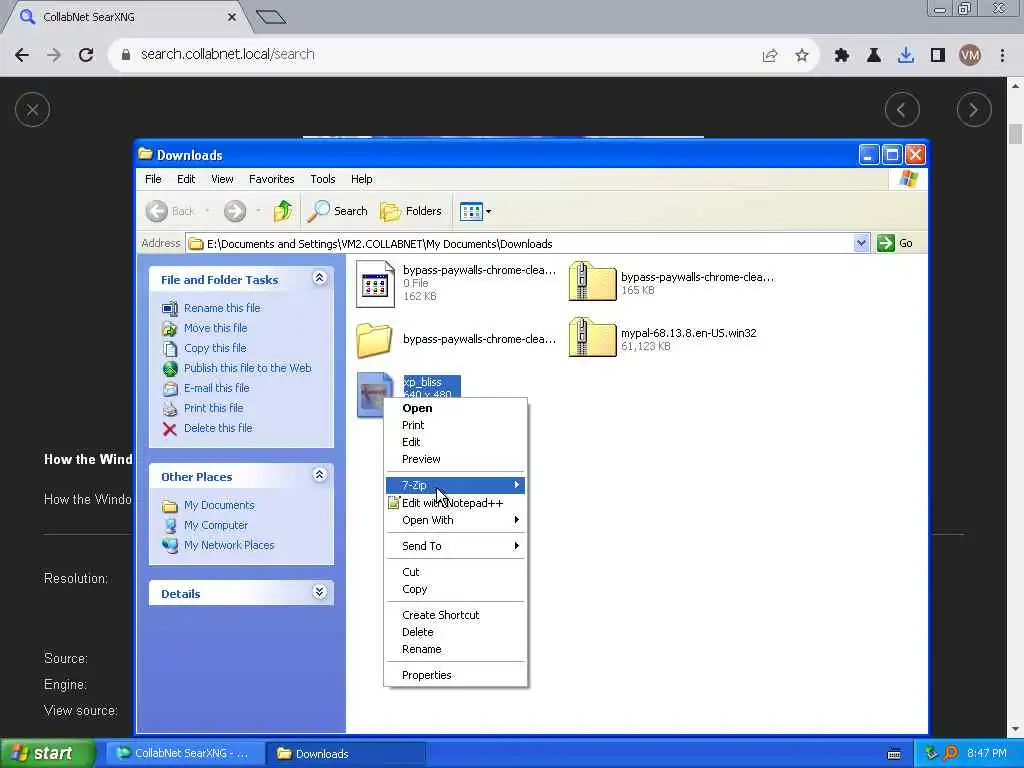Open the Tools menu
1024x768 pixels.
point(323,179)
